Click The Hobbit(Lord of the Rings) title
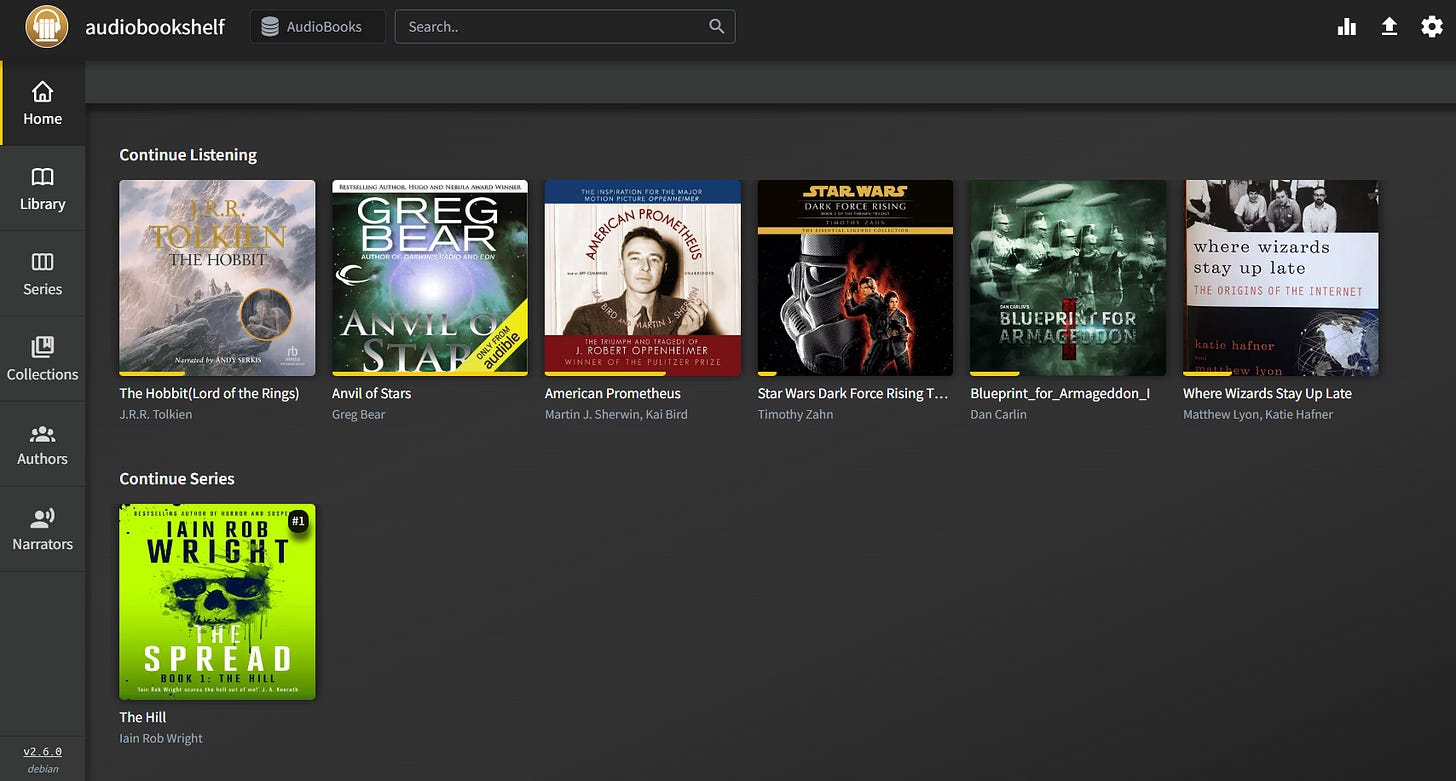1456x781 pixels. tap(209, 393)
